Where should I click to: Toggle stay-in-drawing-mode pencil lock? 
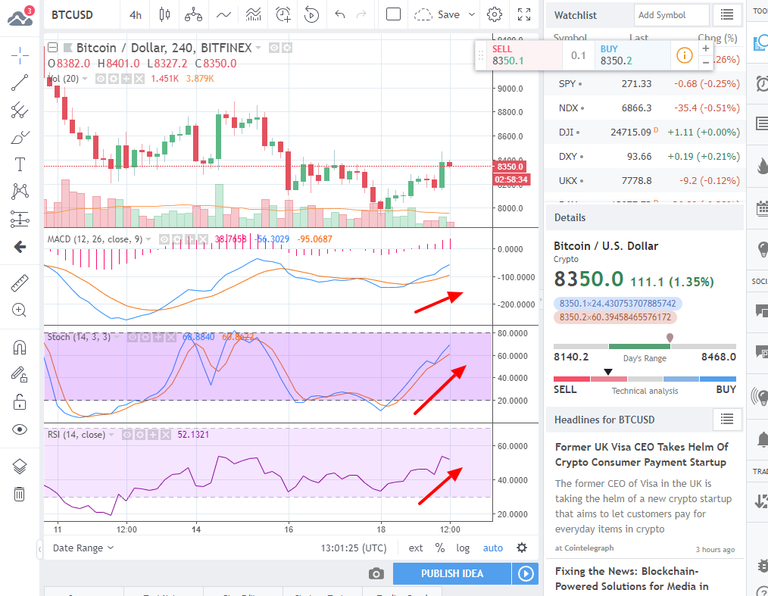[20, 375]
